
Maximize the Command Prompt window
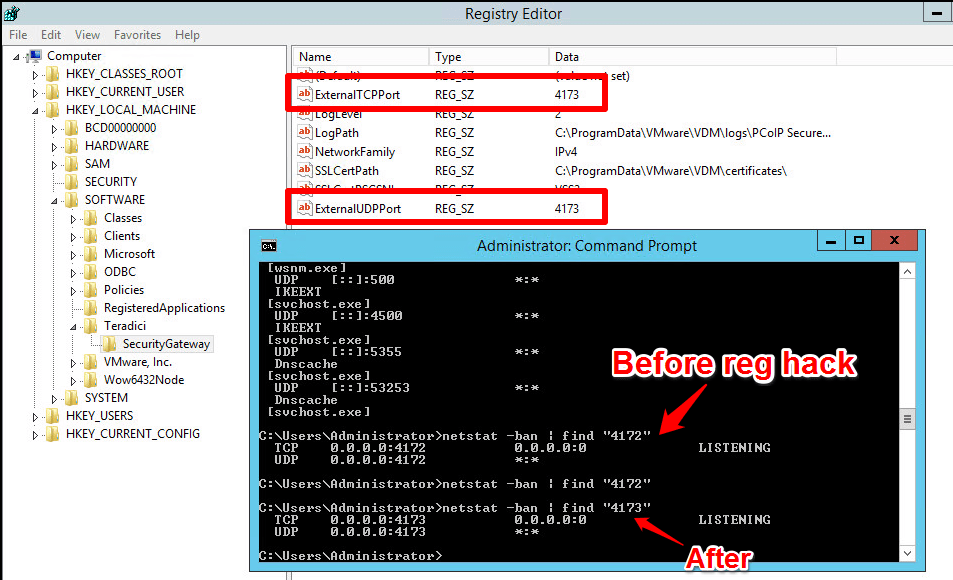click(858, 242)
